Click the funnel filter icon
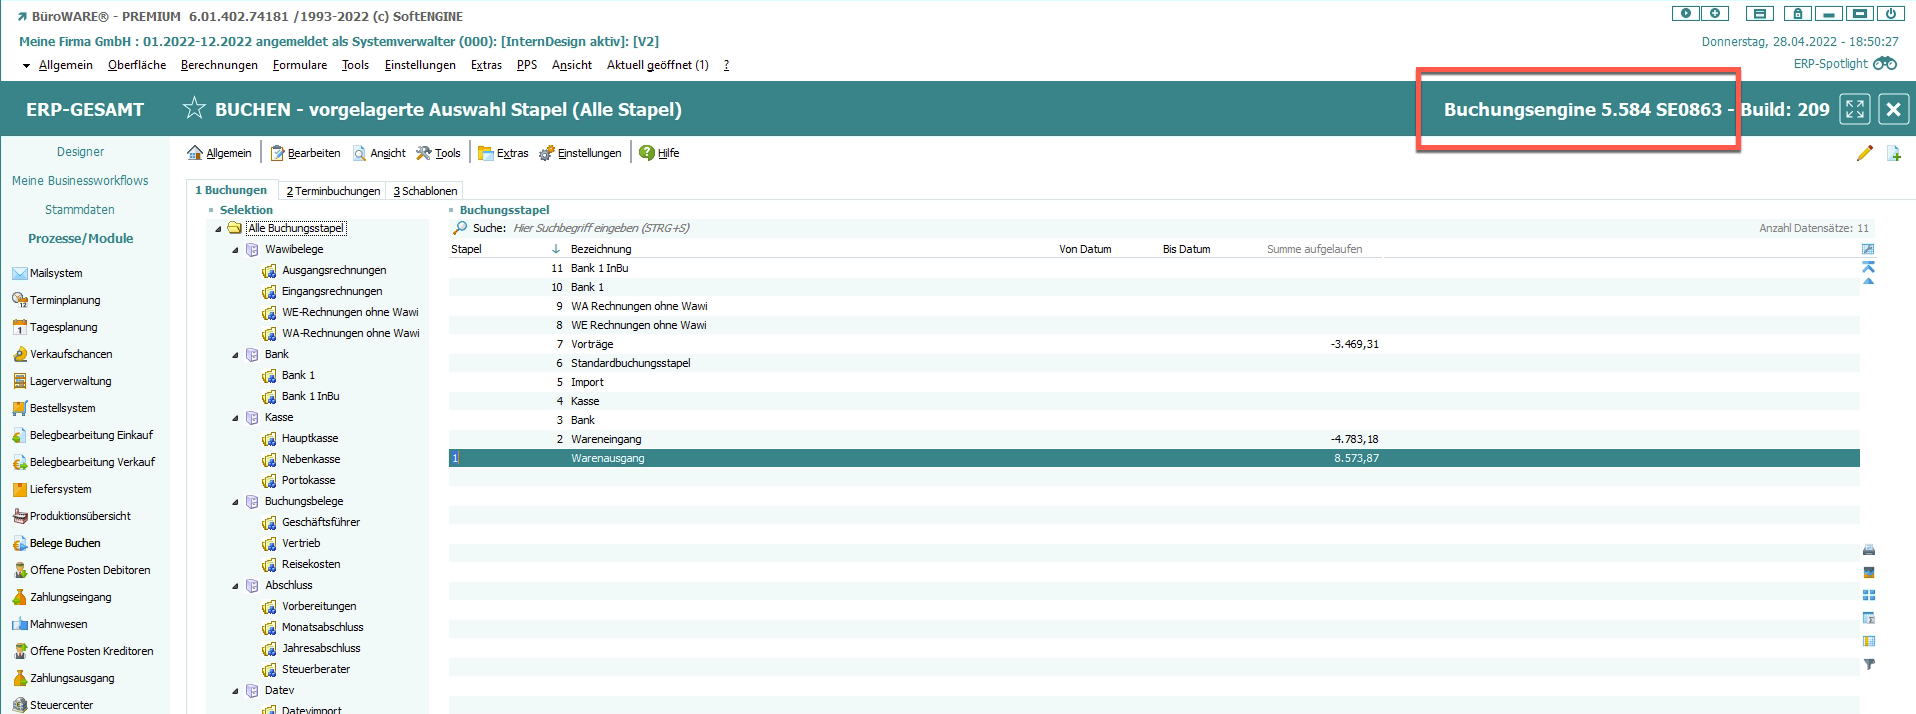Image resolution: width=1916 pixels, height=714 pixels. tap(1868, 664)
